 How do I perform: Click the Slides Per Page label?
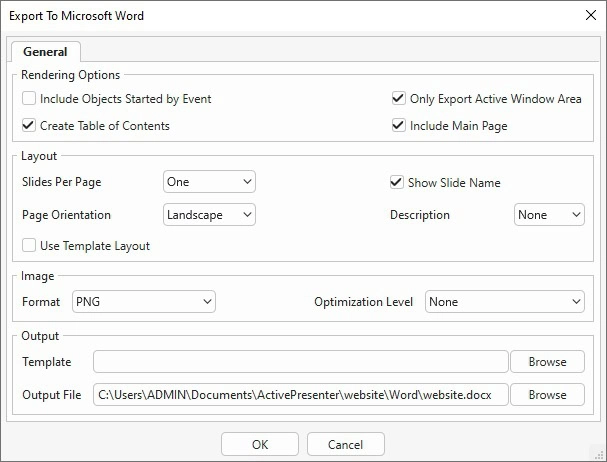tap(62, 182)
